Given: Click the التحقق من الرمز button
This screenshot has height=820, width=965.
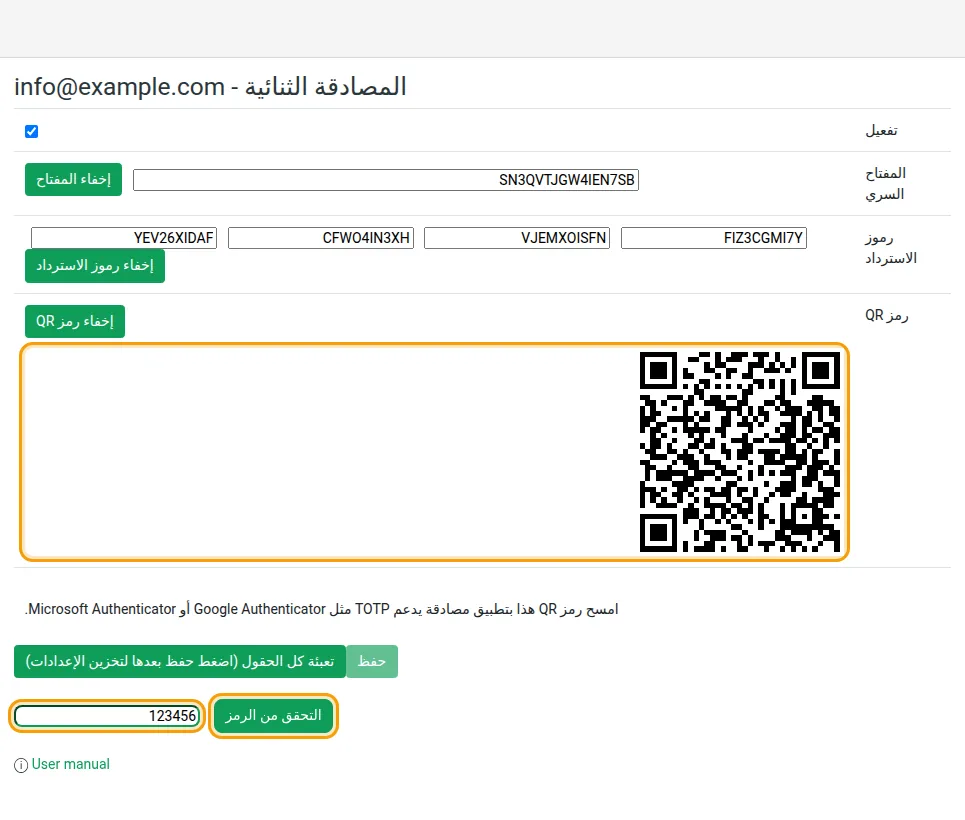Looking at the screenshot, I should 273,715.
